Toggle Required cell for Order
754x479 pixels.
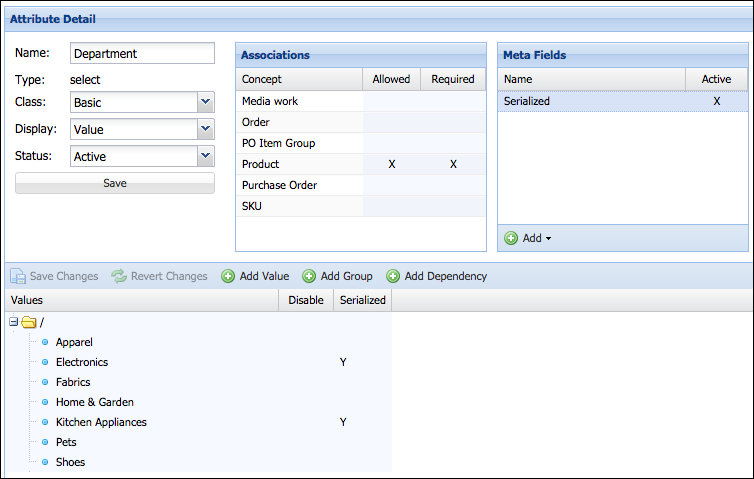click(453, 122)
